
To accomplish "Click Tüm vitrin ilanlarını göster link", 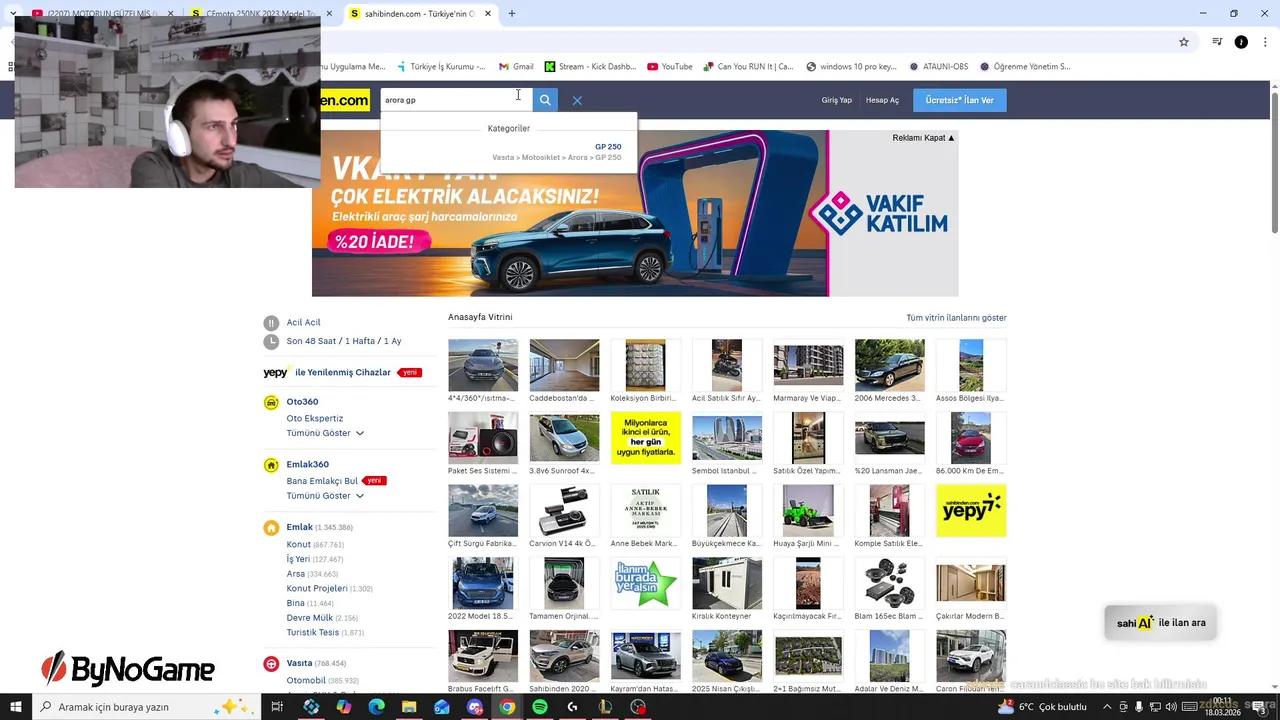I will [x=956, y=318].
